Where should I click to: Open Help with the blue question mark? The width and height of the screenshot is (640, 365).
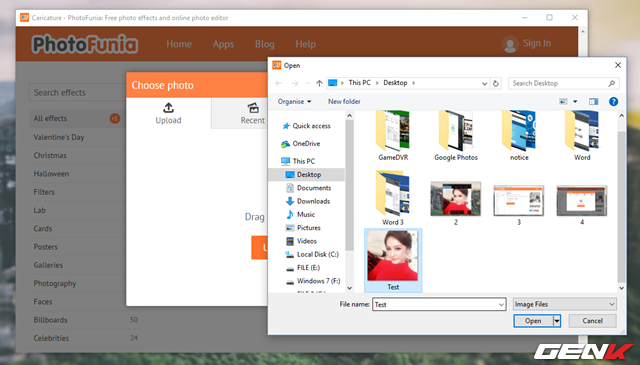(613, 102)
